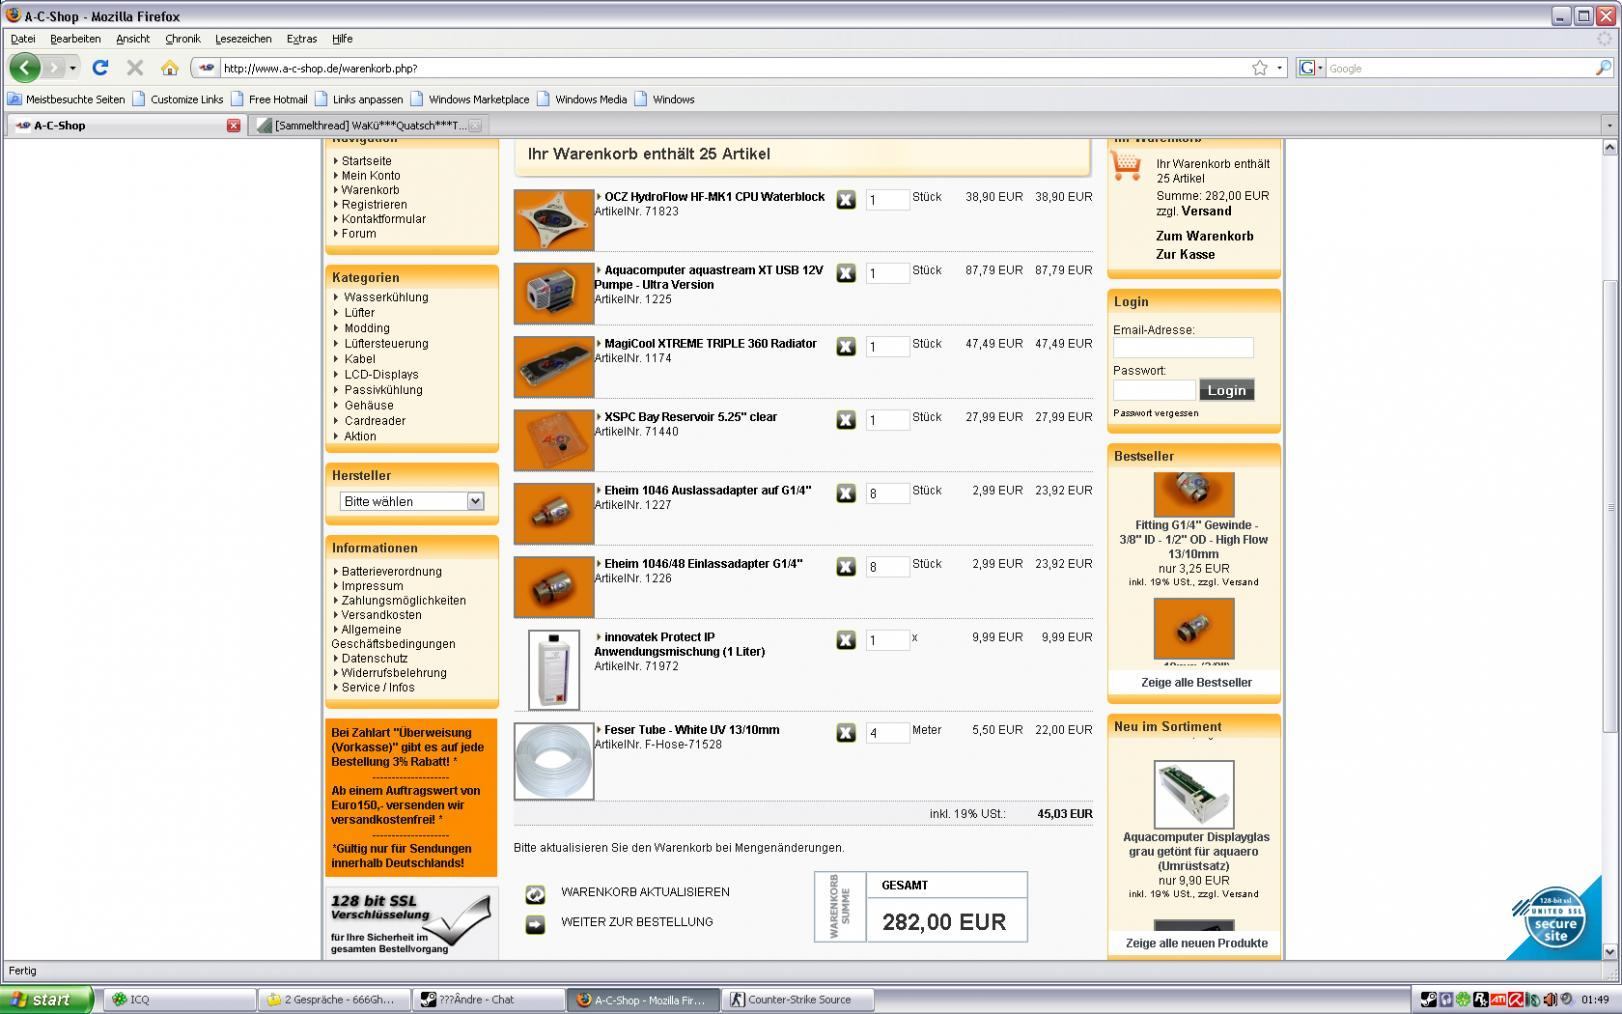The width and height of the screenshot is (1622, 1014).
Task: Open the Kontaktformular navigation link
Action: (x=383, y=219)
